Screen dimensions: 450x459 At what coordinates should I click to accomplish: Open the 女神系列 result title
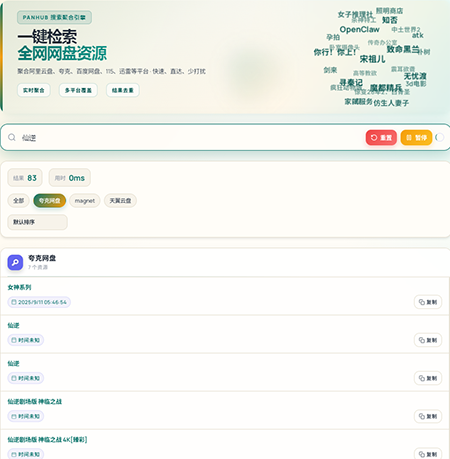19,287
